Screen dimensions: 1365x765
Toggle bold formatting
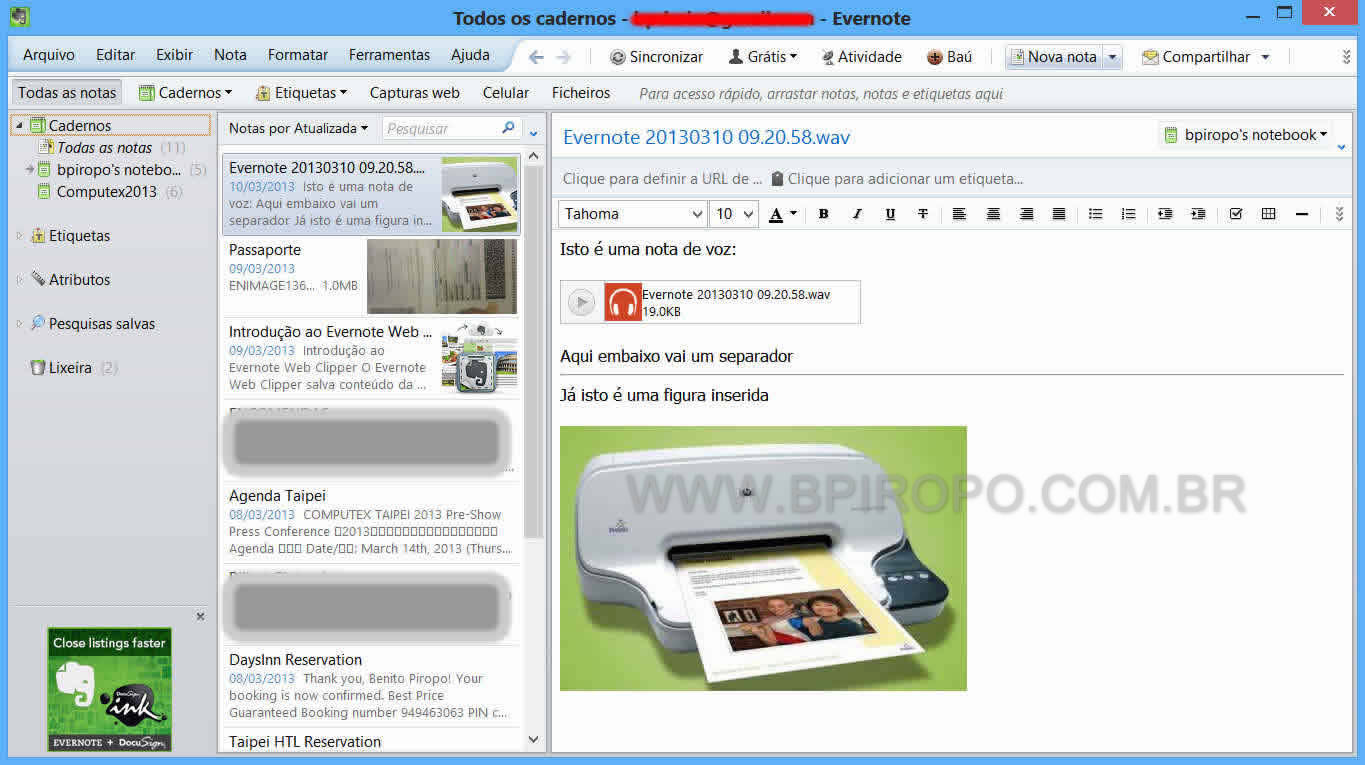[823, 214]
